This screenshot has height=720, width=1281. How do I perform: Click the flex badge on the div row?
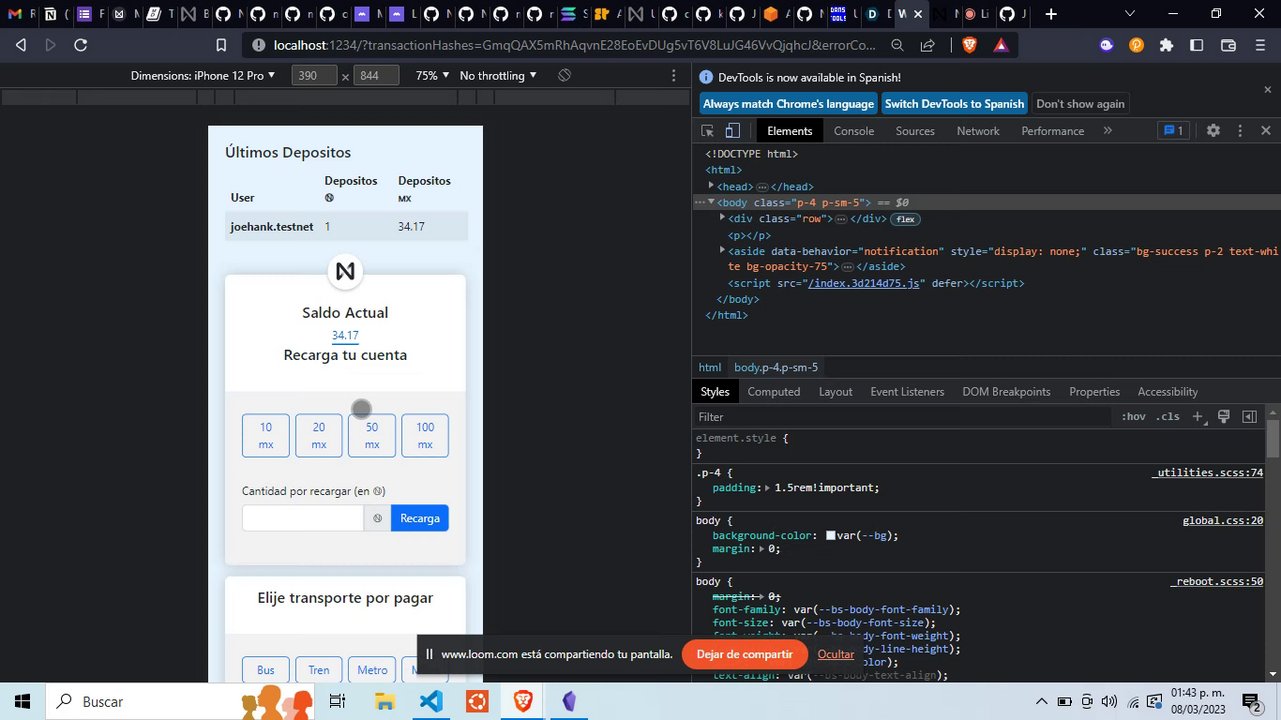(x=904, y=219)
